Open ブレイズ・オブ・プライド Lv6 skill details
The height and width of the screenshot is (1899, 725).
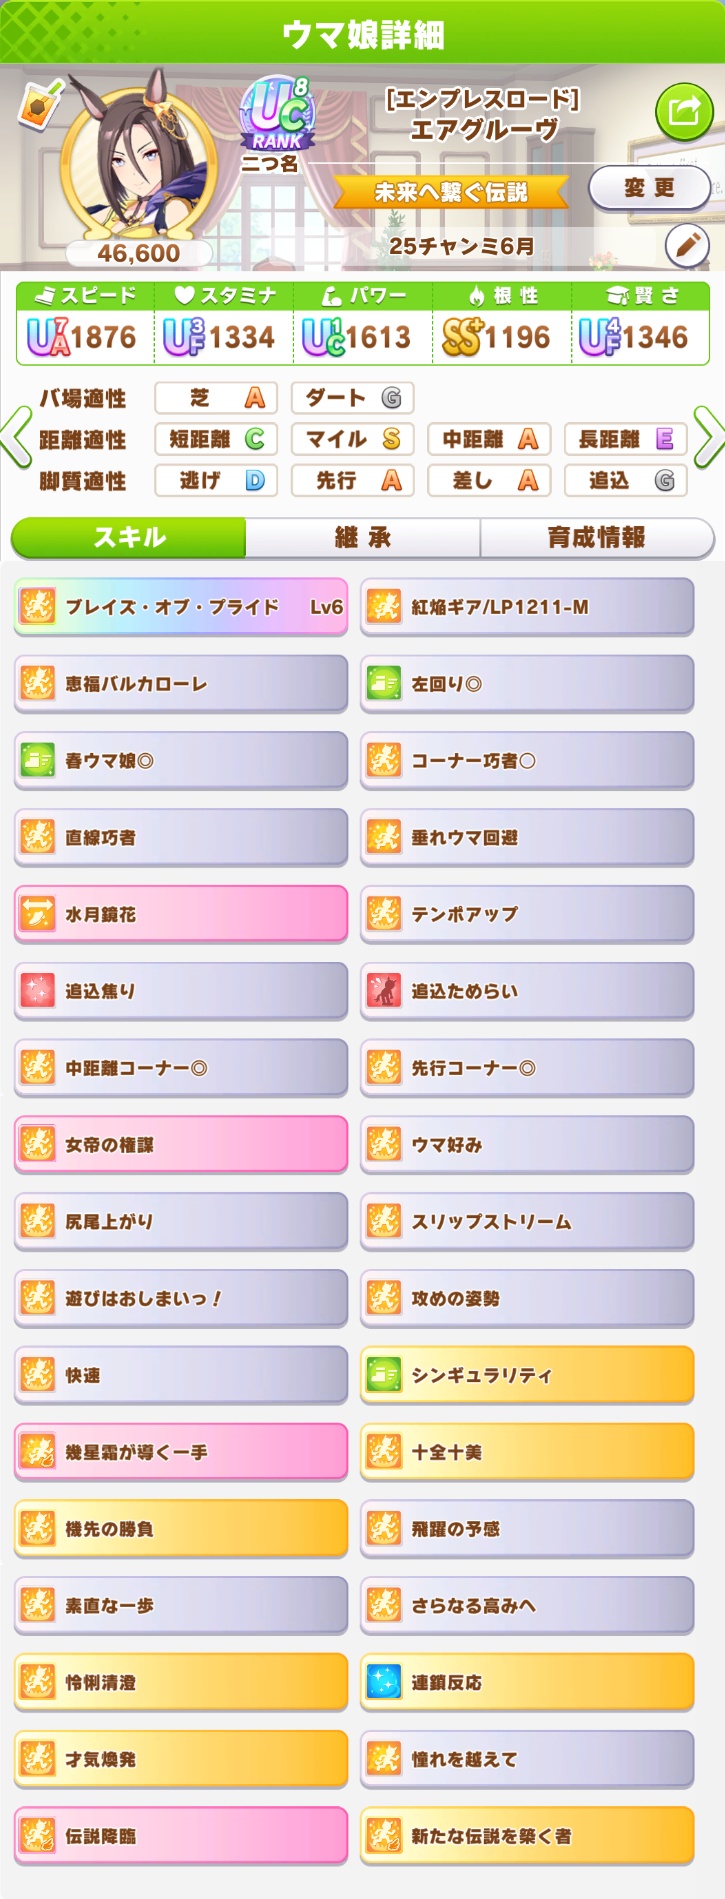point(181,607)
